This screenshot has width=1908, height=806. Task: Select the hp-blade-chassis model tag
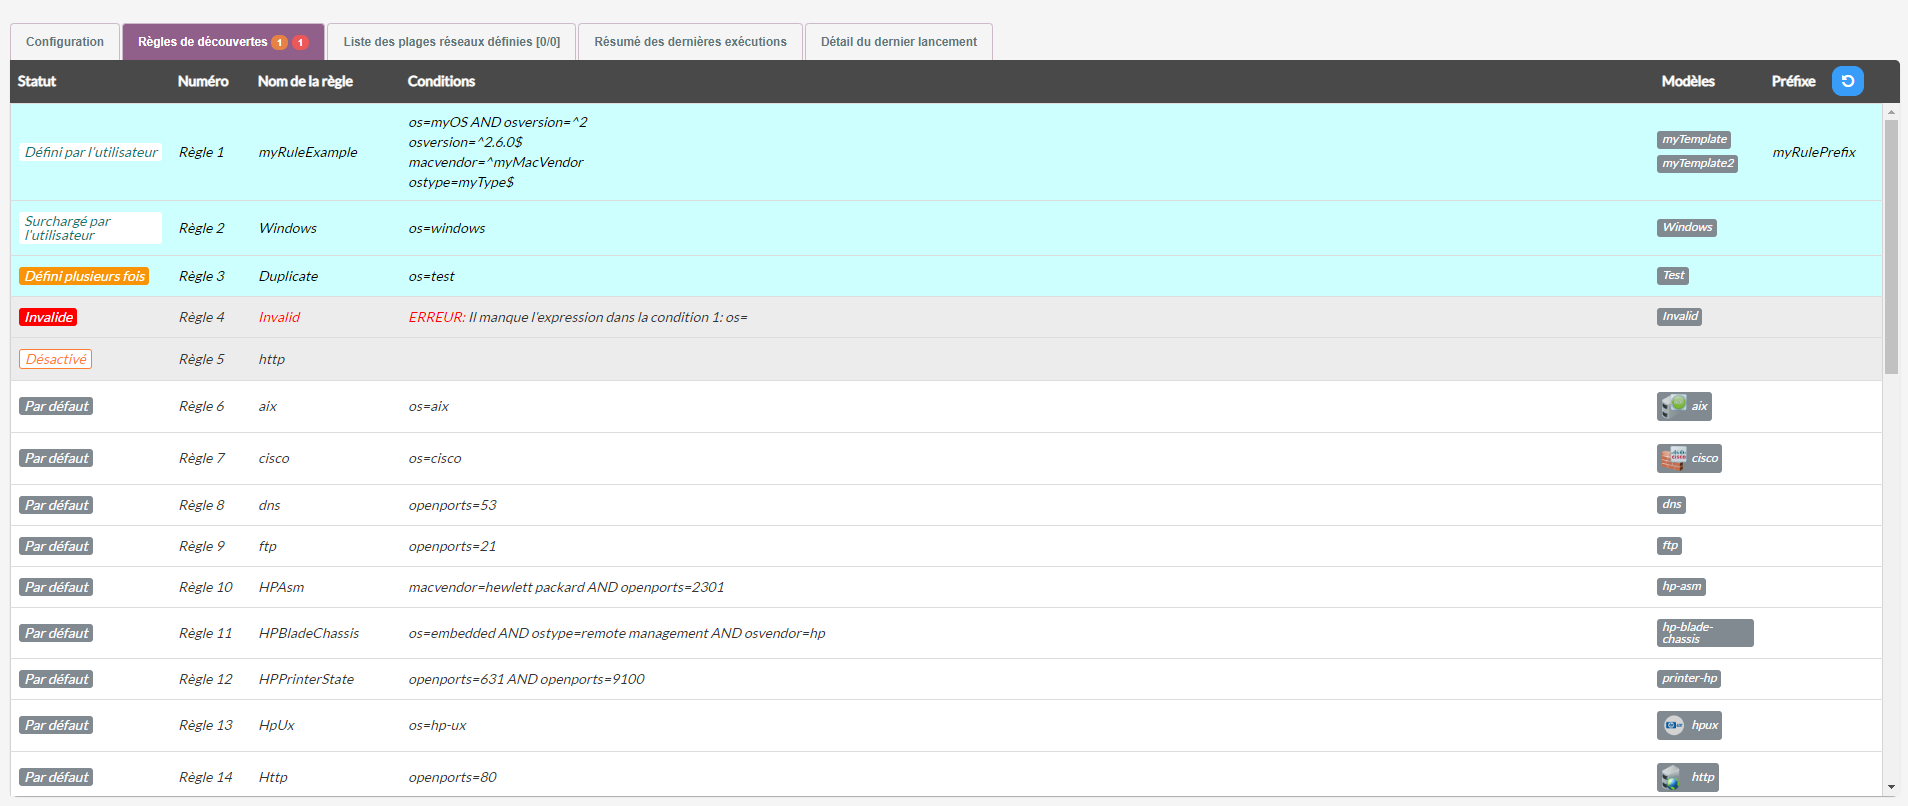1704,633
